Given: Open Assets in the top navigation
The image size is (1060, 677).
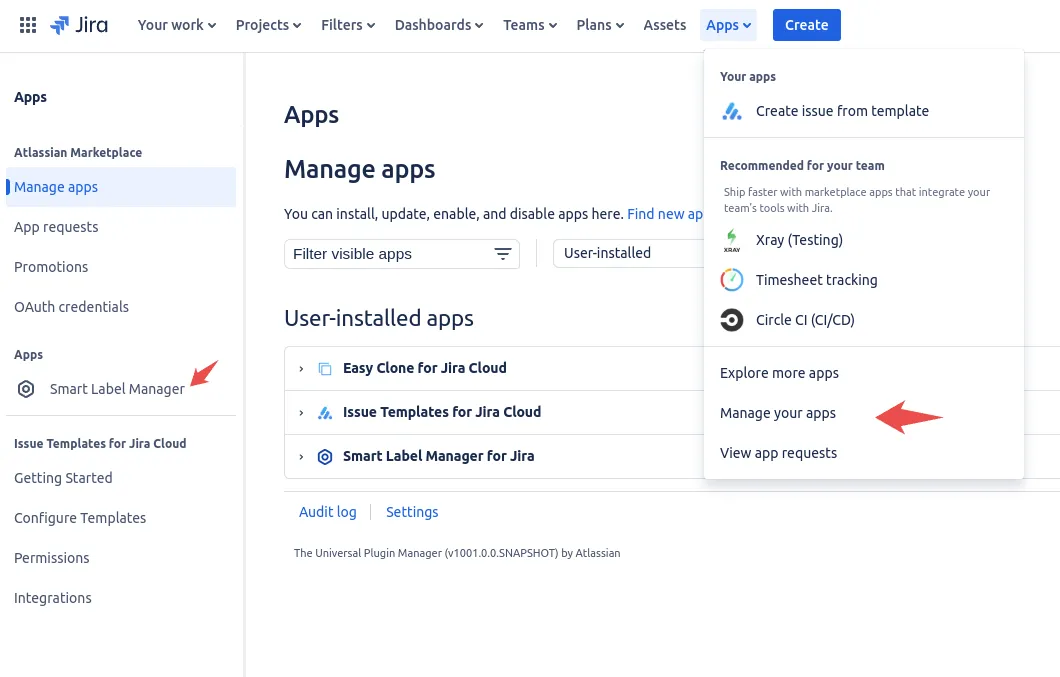Looking at the screenshot, I should (665, 25).
